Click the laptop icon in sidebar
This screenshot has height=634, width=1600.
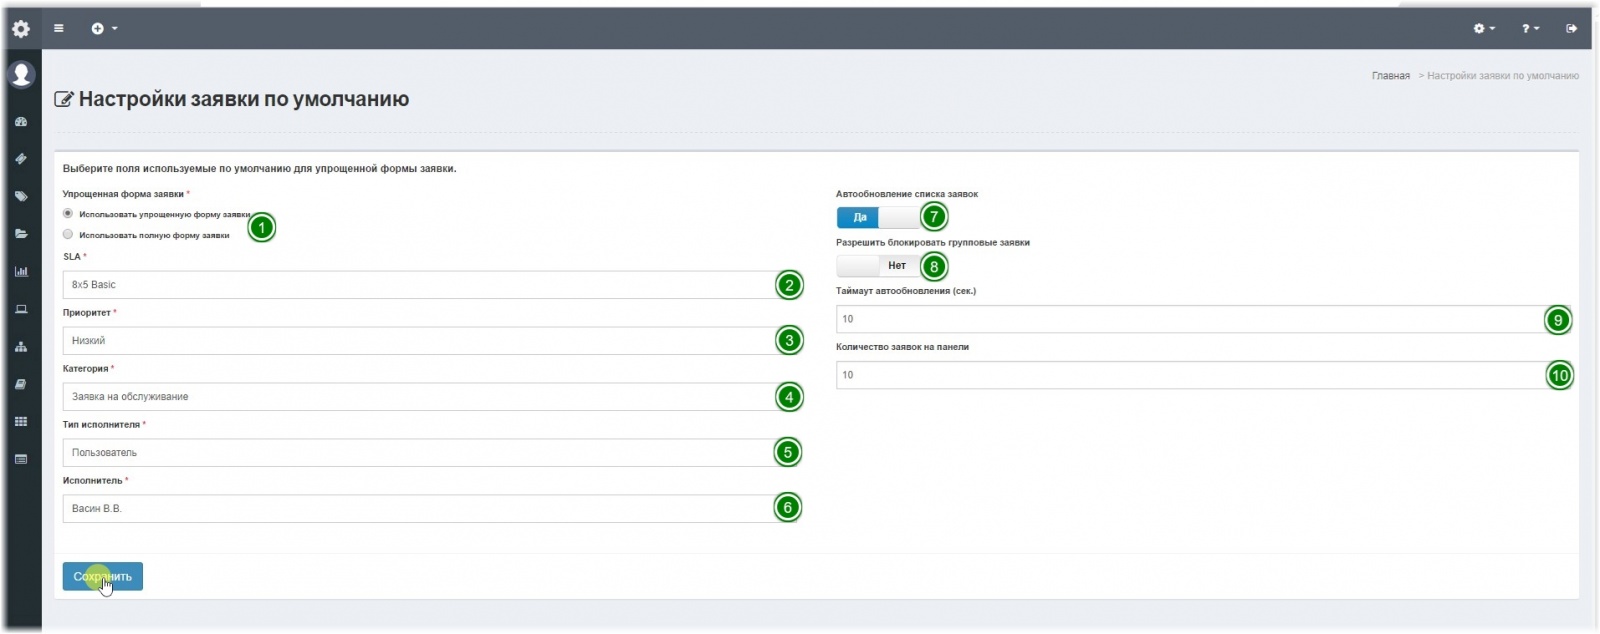21,310
